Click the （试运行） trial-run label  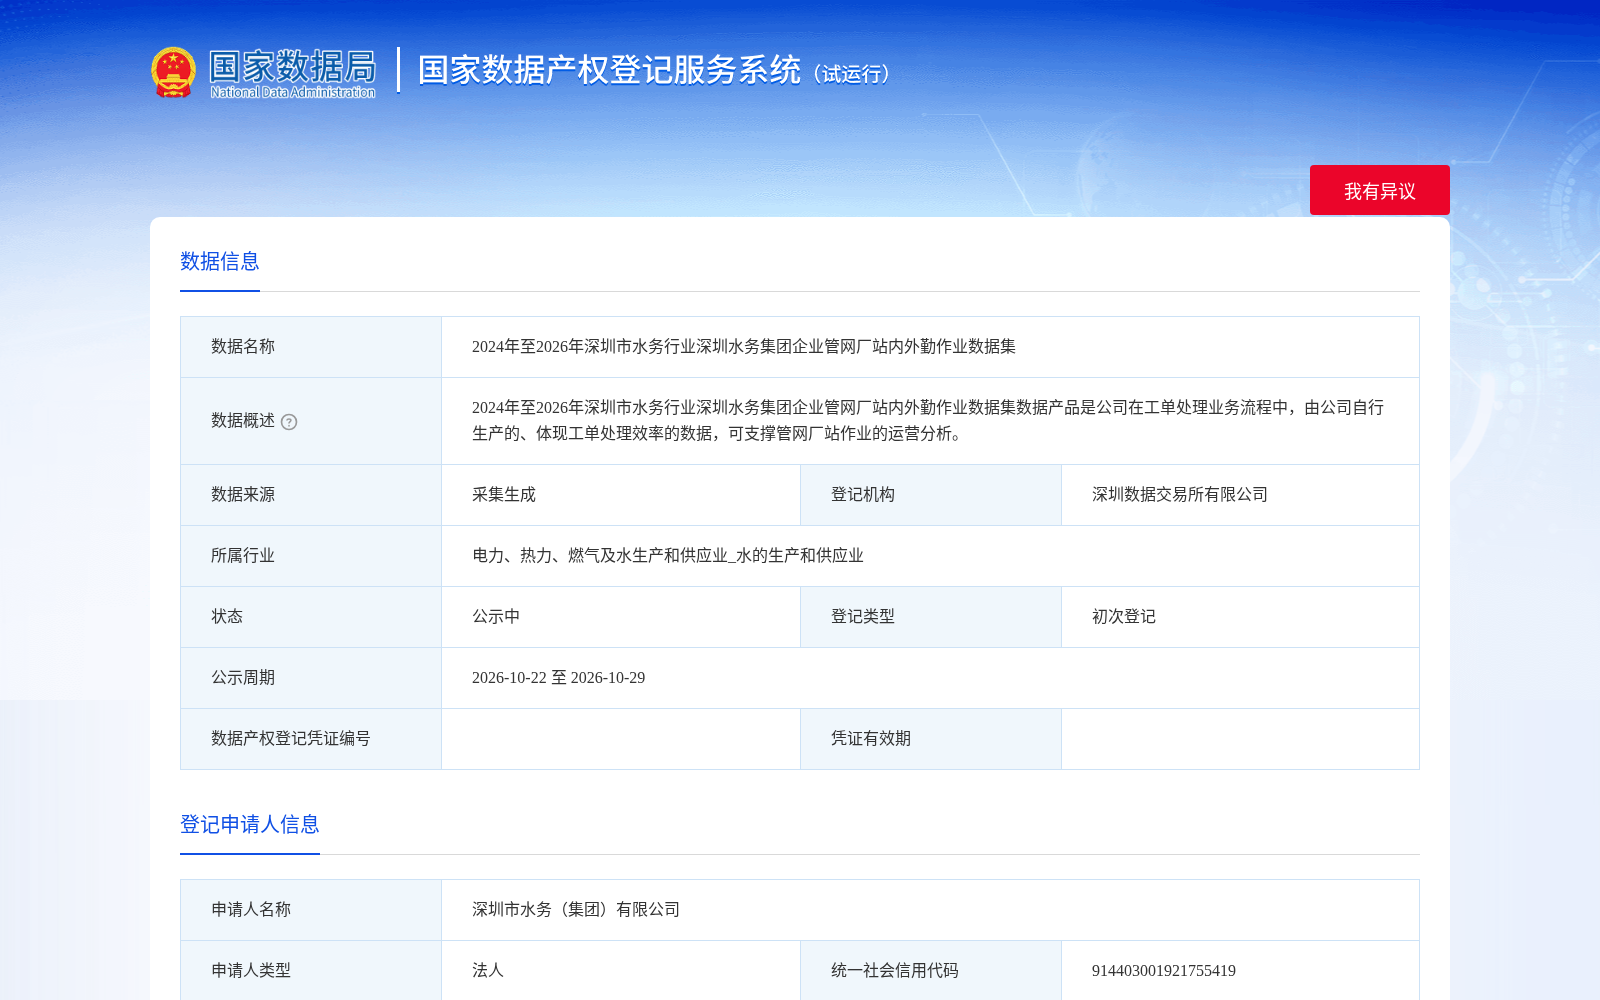coord(852,74)
